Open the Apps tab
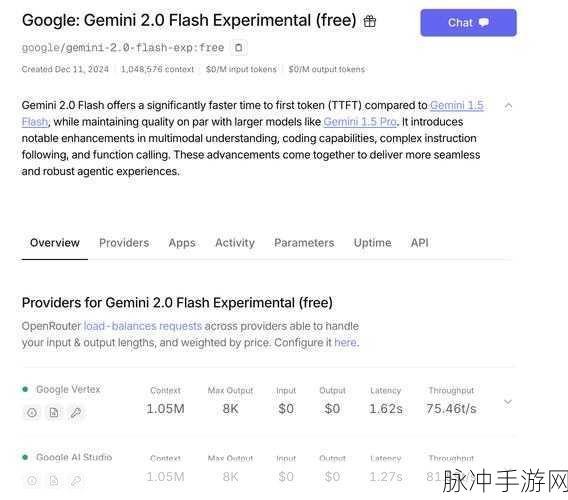The image size is (568, 500). (x=182, y=243)
